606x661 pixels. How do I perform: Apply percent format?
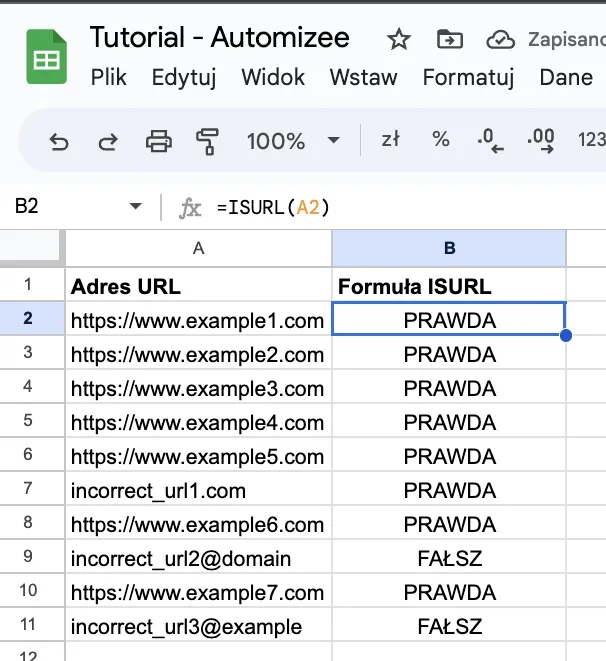[441, 139]
